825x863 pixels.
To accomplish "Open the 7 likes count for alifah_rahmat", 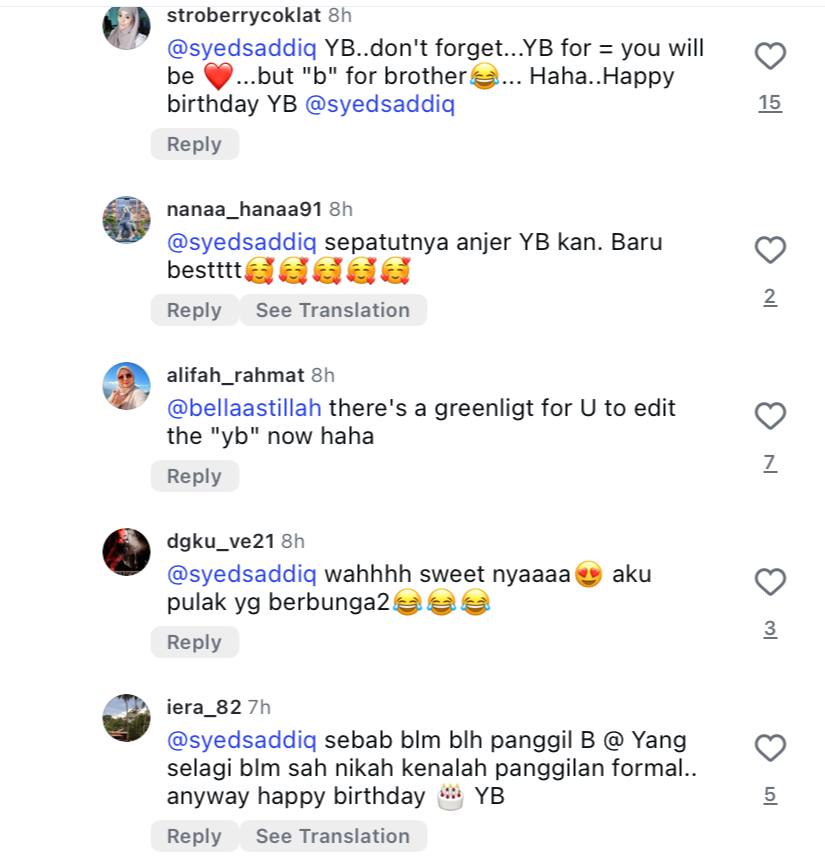I will pyautogui.click(x=769, y=463).
